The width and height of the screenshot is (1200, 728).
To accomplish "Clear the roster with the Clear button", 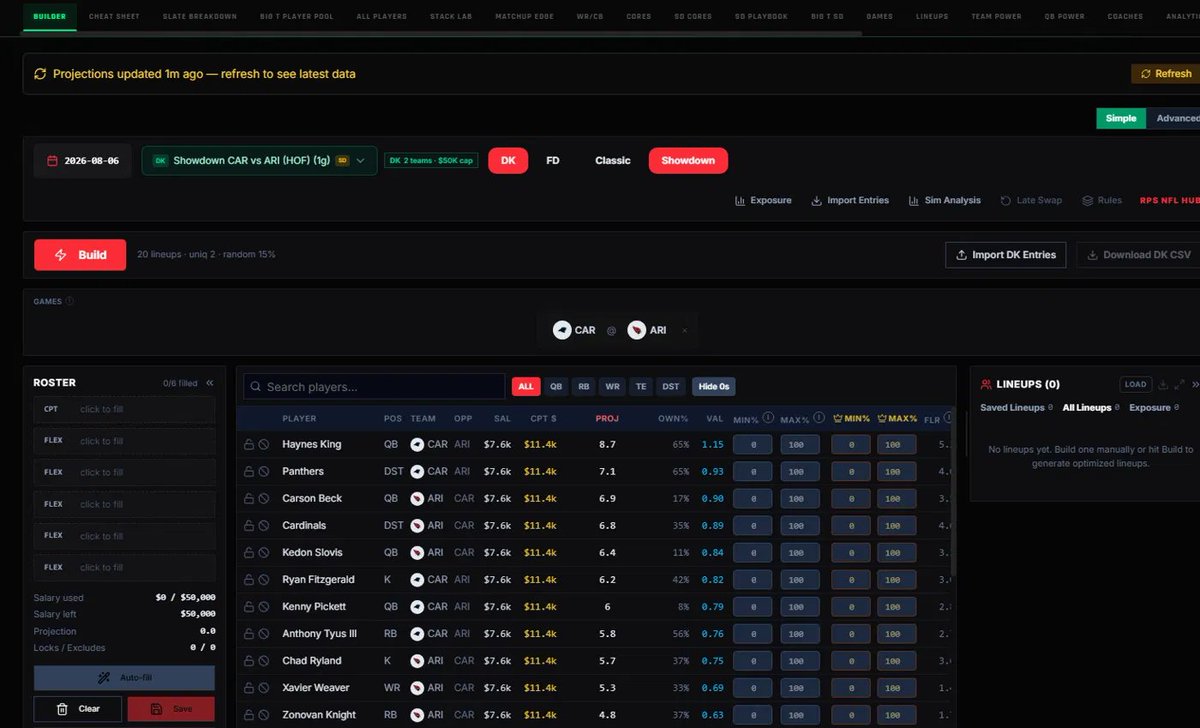I will point(78,709).
